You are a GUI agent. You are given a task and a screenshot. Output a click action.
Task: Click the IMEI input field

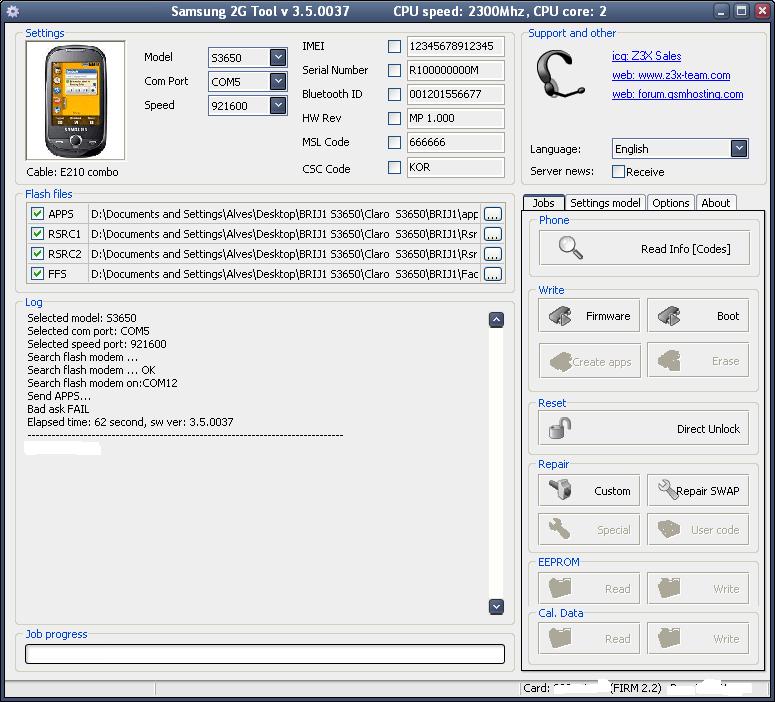pos(455,46)
